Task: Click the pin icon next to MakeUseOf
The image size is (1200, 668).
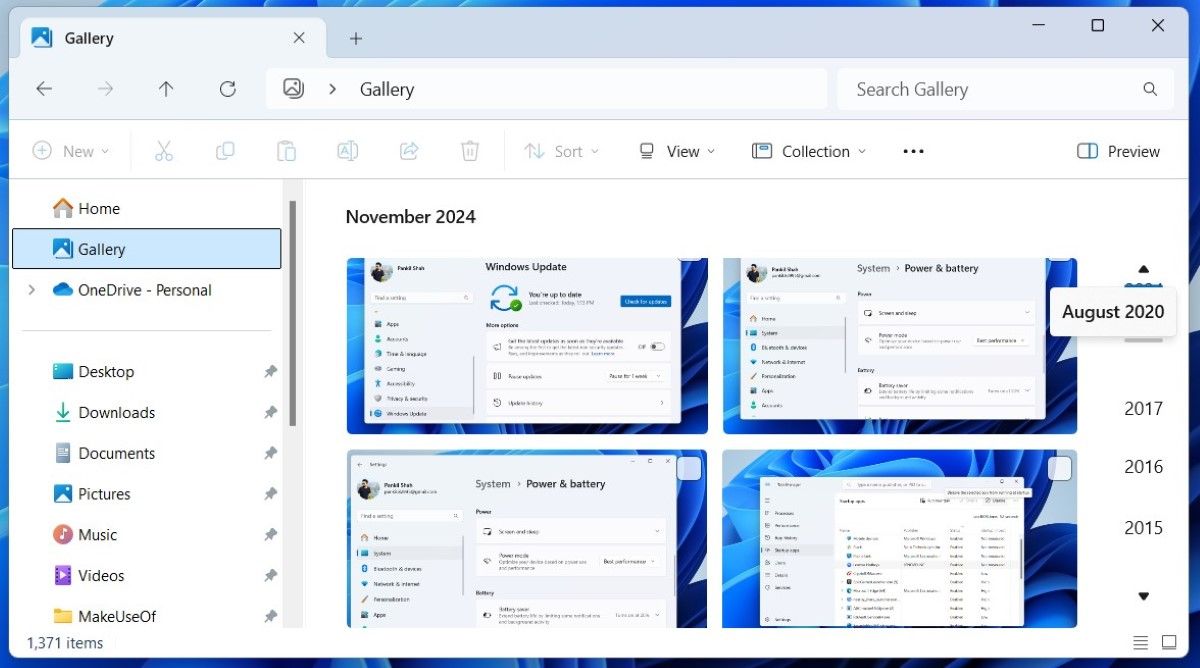Action: pos(270,616)
